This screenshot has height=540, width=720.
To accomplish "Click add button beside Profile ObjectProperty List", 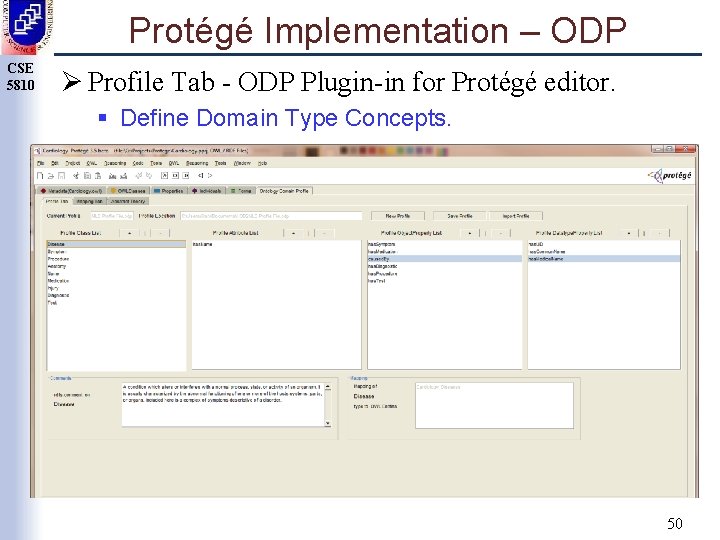I will 470,233.
